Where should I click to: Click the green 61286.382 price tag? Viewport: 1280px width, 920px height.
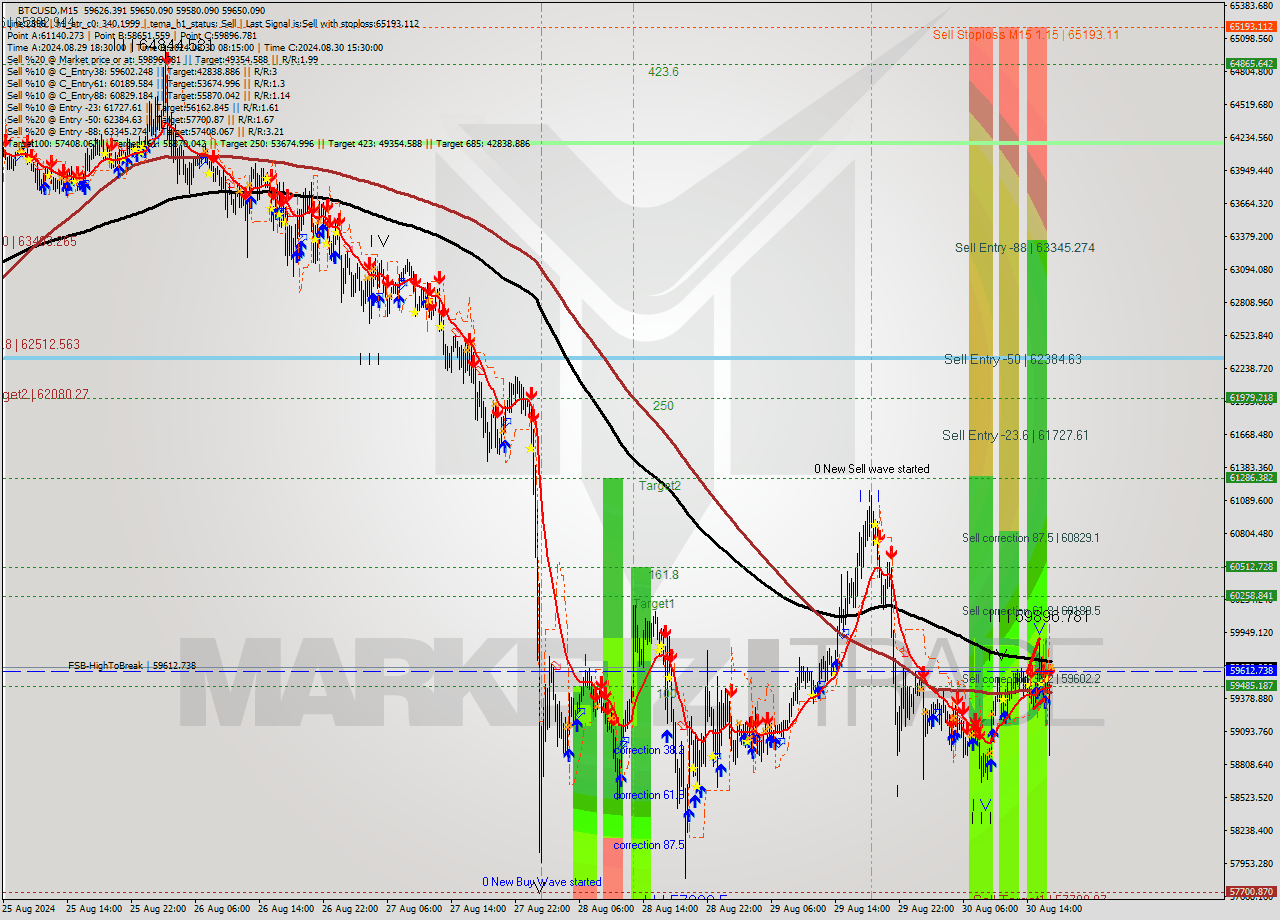pyautogui.click(x=1252, y=478)
